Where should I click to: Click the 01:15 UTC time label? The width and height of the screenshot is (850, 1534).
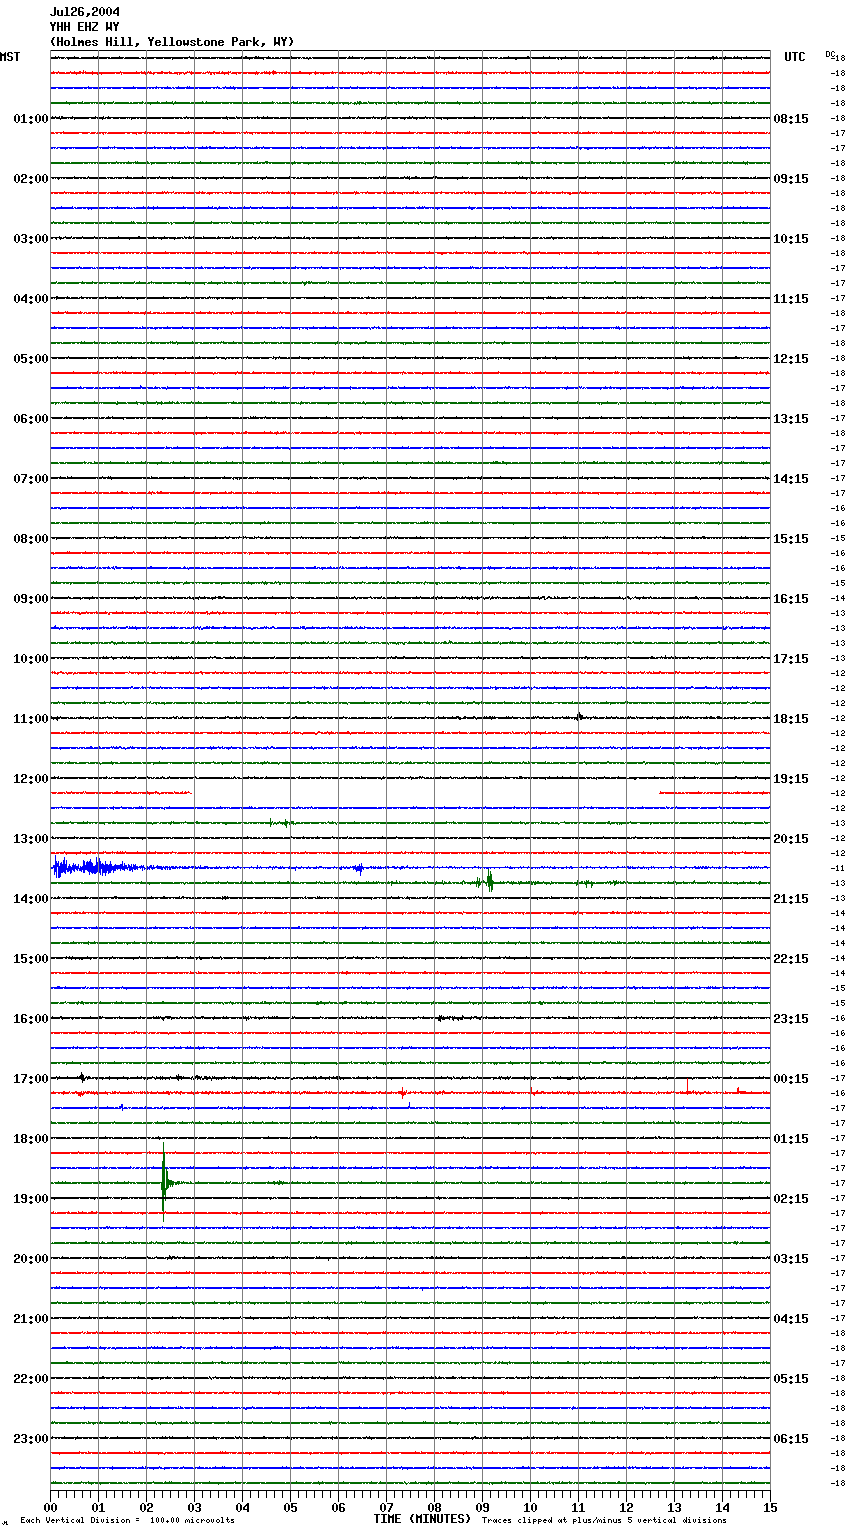(791, 1139)
